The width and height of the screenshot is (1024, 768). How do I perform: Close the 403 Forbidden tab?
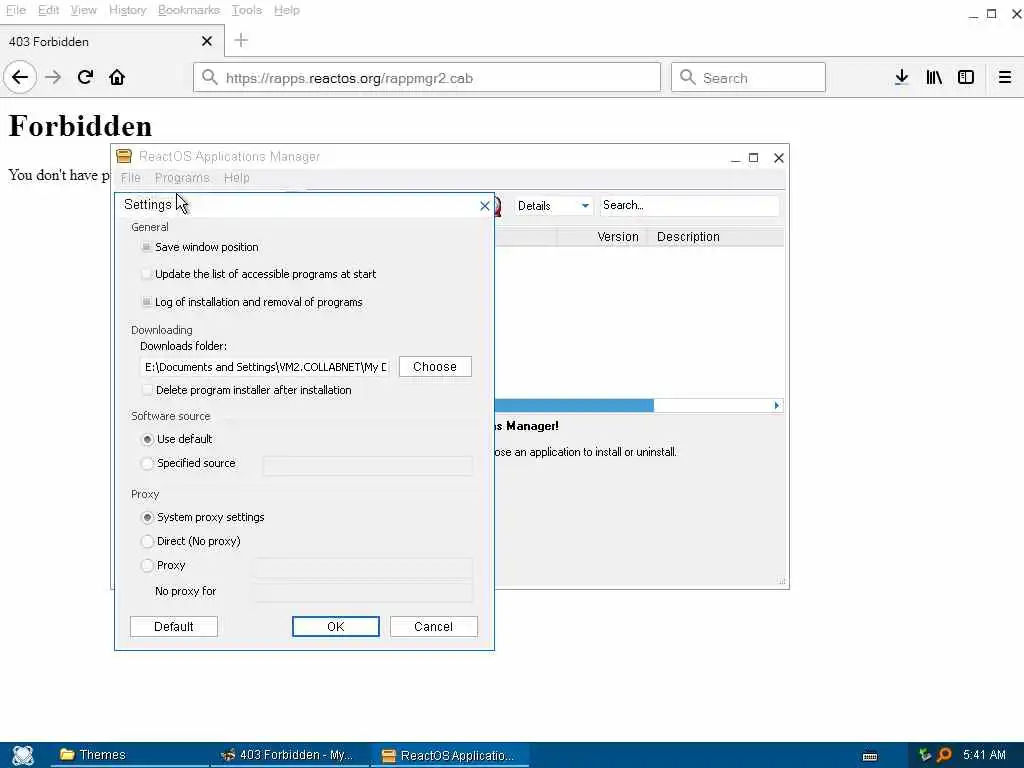pos(207,41)
